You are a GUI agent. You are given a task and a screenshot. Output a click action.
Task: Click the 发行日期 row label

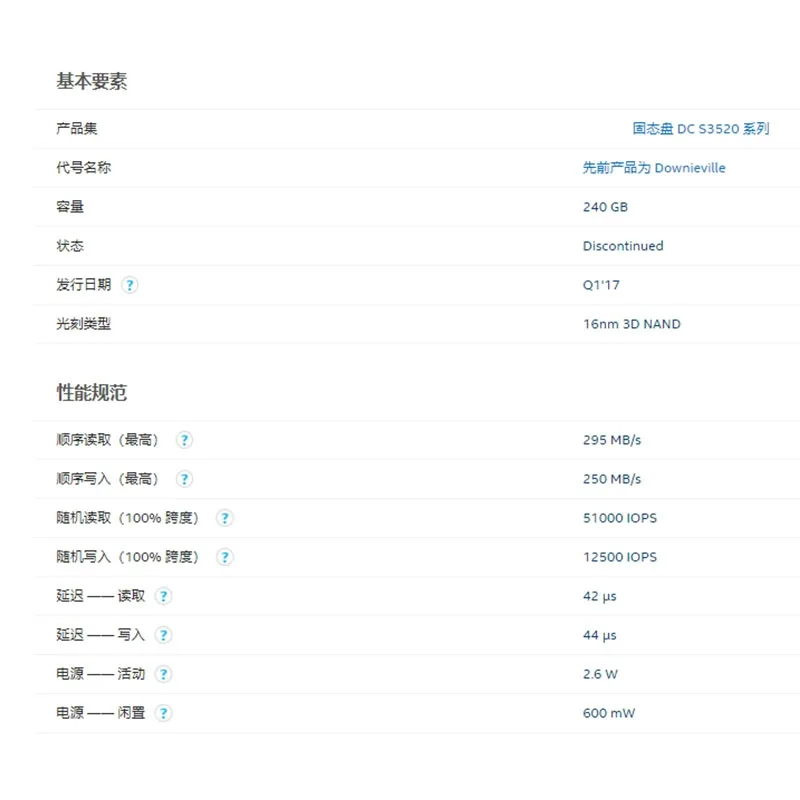pos(83,285)
